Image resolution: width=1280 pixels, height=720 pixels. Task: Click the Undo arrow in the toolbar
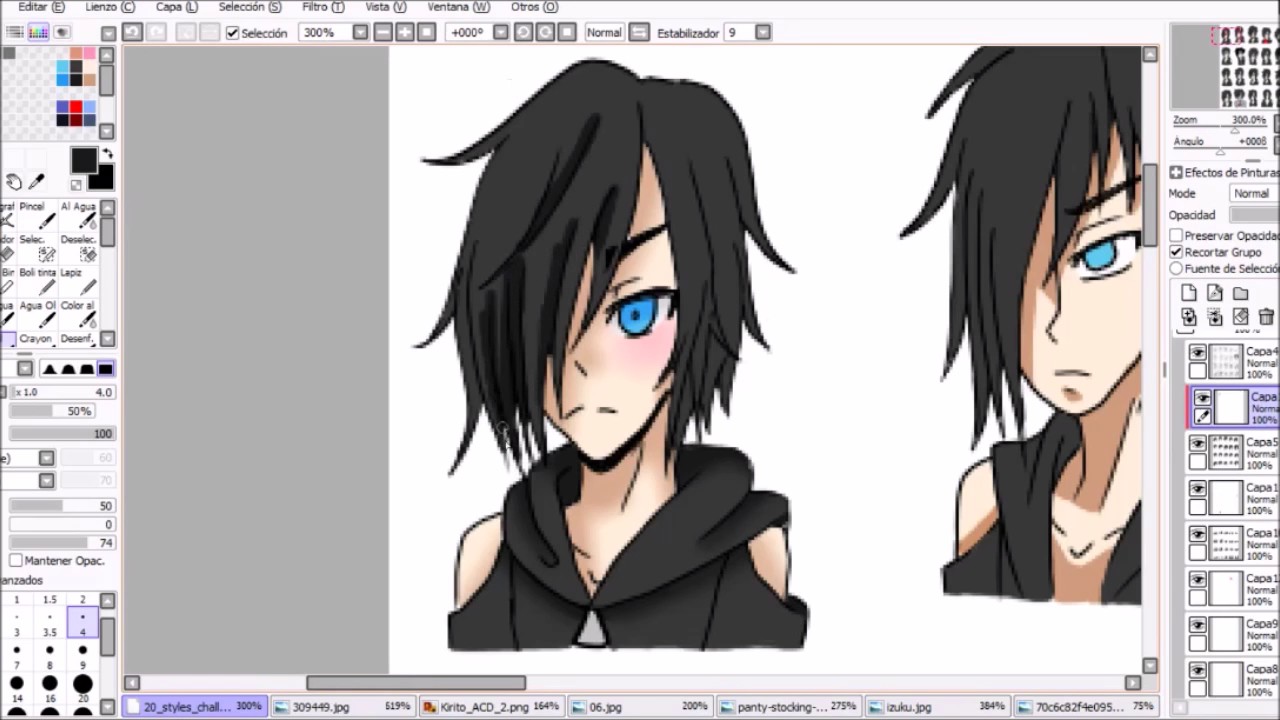point(132,32)
